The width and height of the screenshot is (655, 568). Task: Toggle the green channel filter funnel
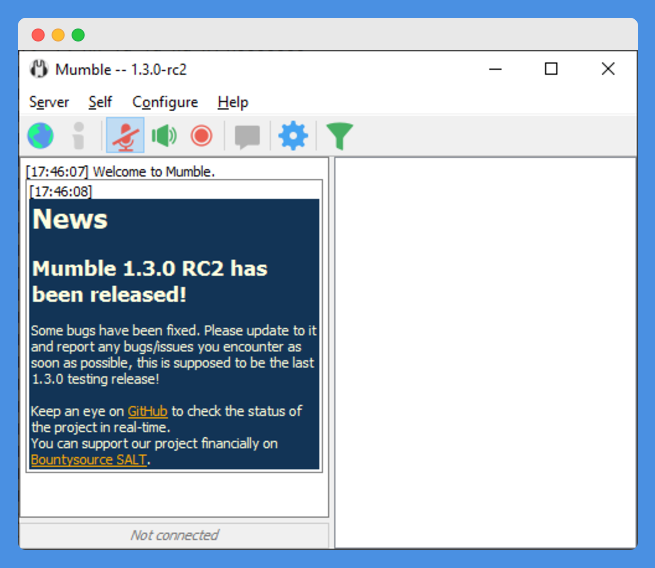pos(339,136)
